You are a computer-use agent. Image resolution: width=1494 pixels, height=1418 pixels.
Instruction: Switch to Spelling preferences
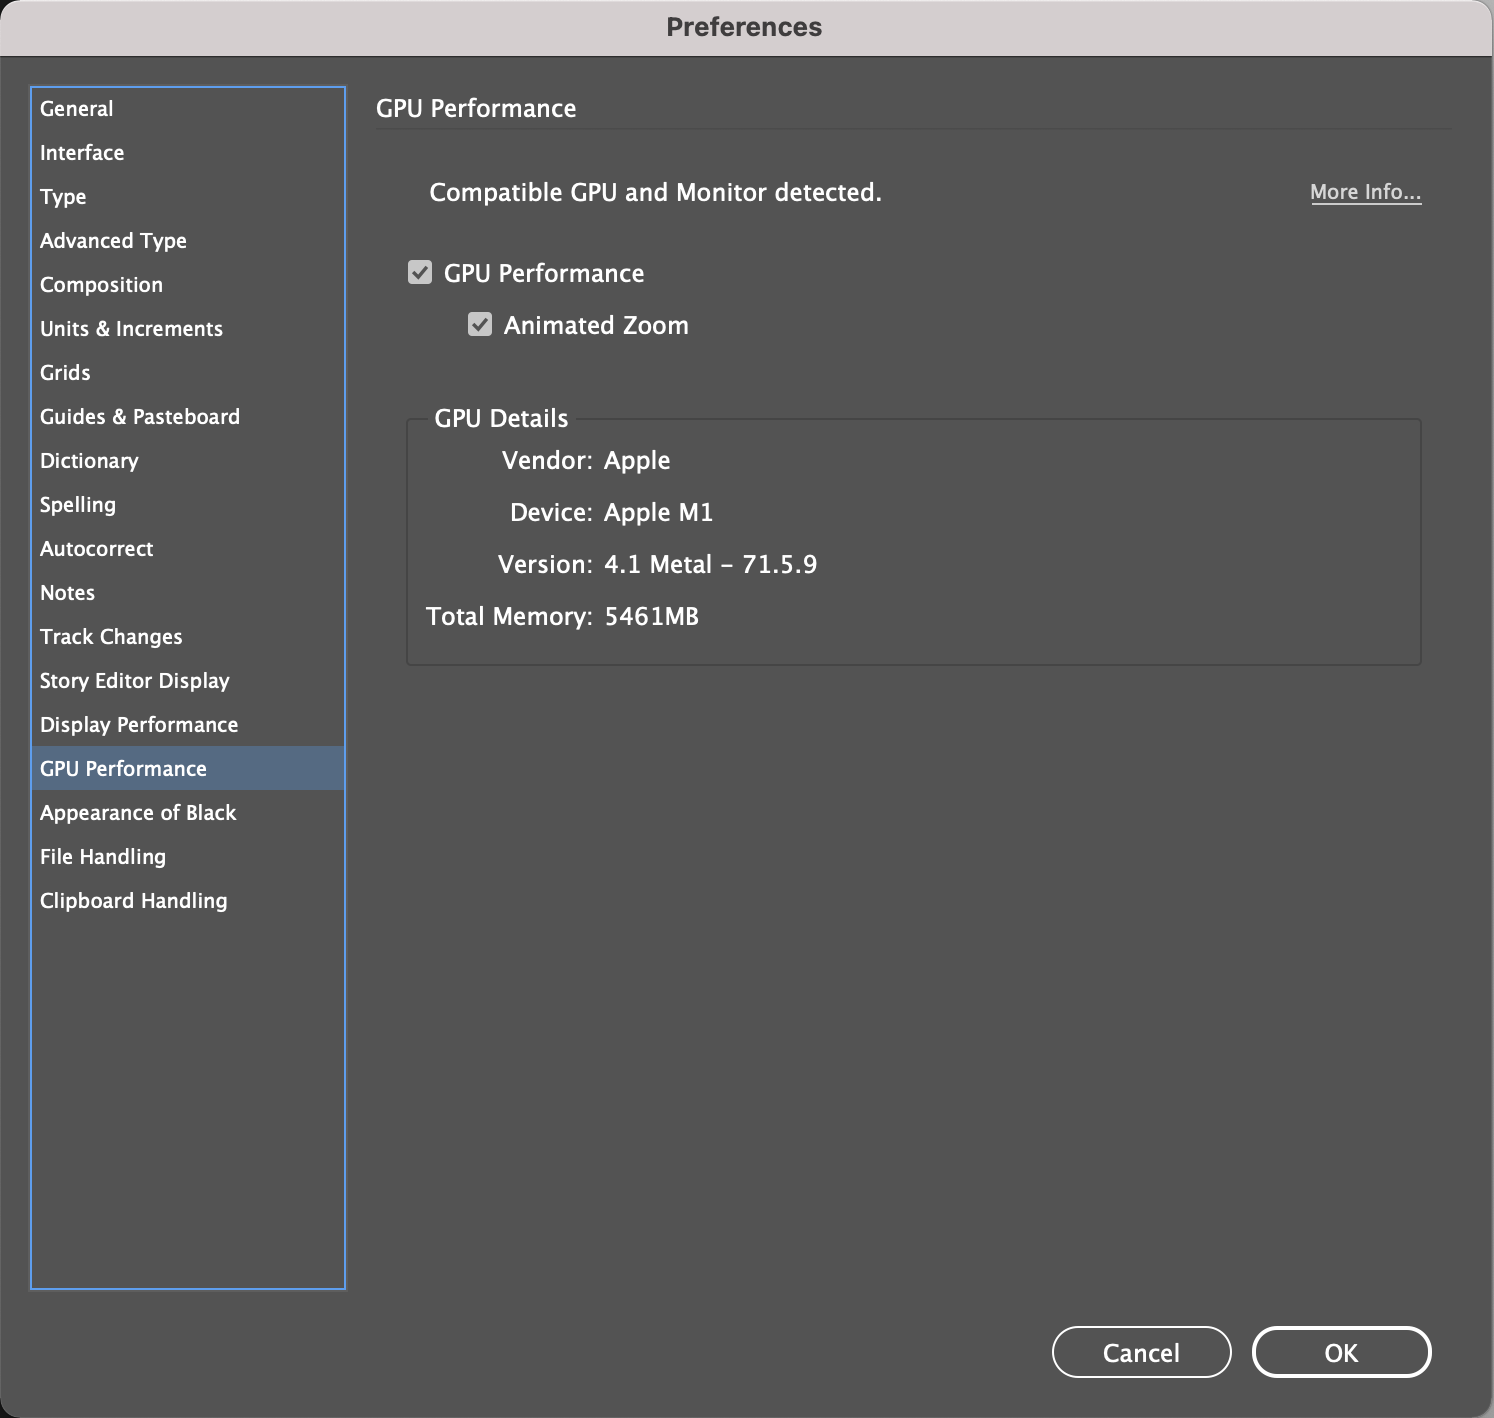click(78, 505)
